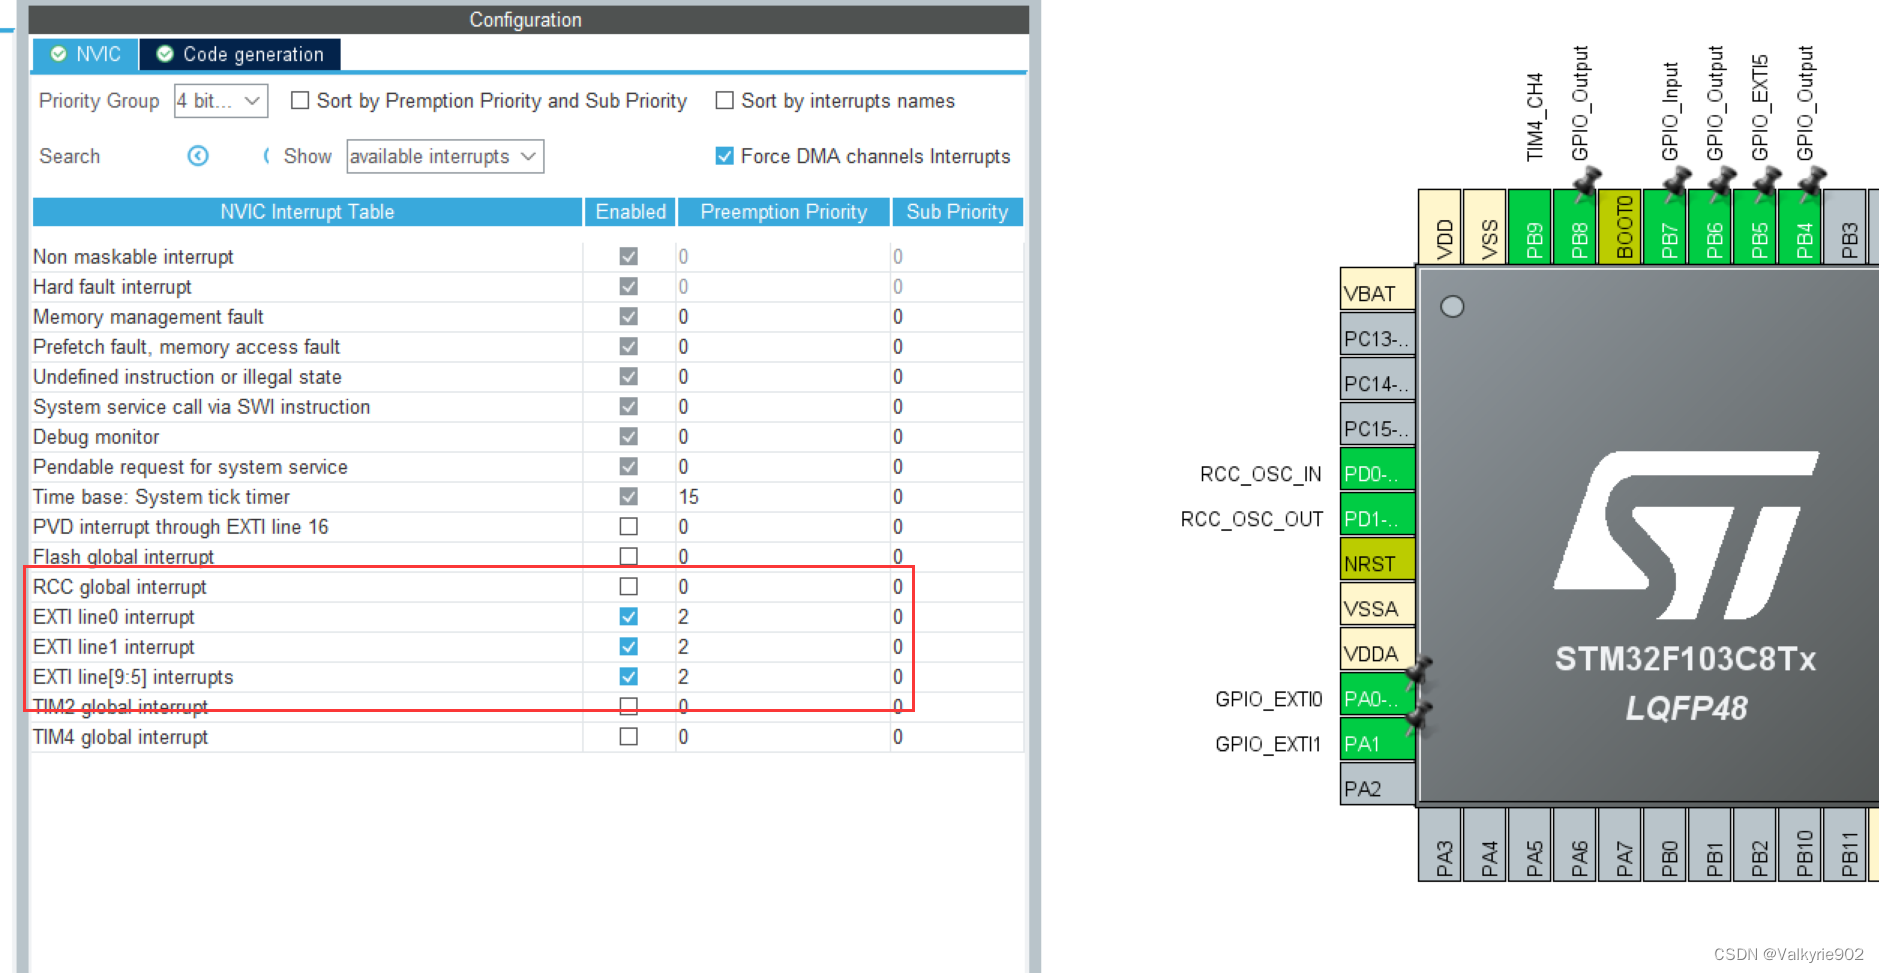This screenshot has height=973, width=1879.
Task: Enable PVD interrupt through EXTI line 16
Action: tap(628, 526)
